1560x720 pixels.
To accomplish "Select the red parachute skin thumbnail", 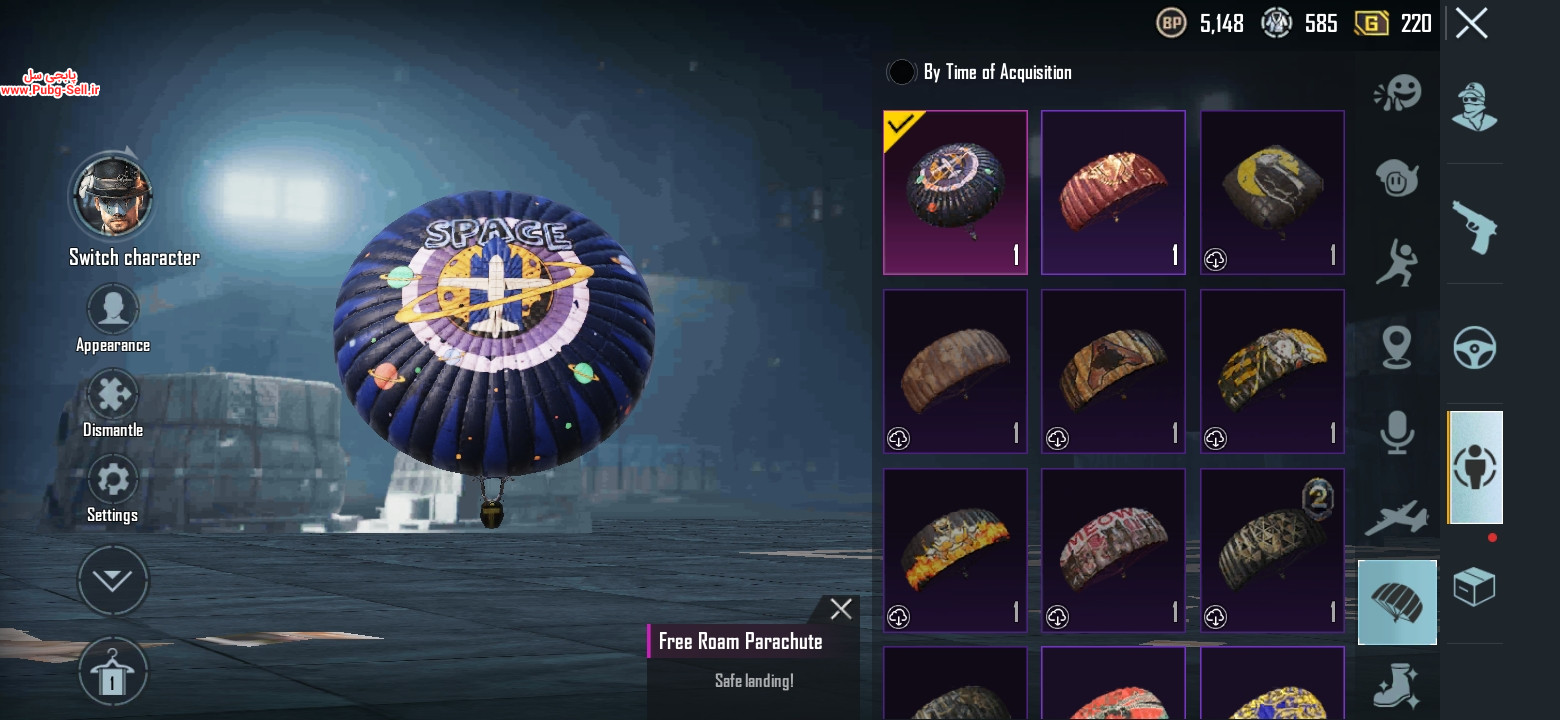I will [1113, 192].
